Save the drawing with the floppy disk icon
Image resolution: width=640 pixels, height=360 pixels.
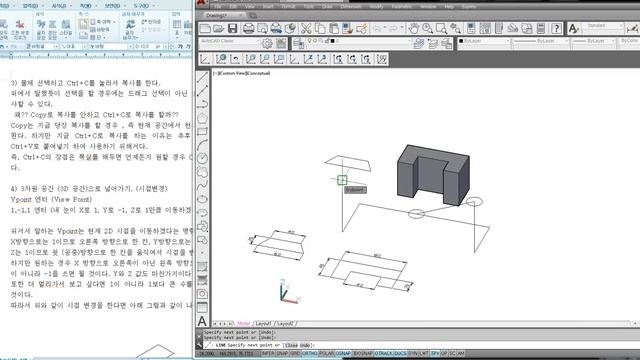pyautogui.click(x=233, y=29)
